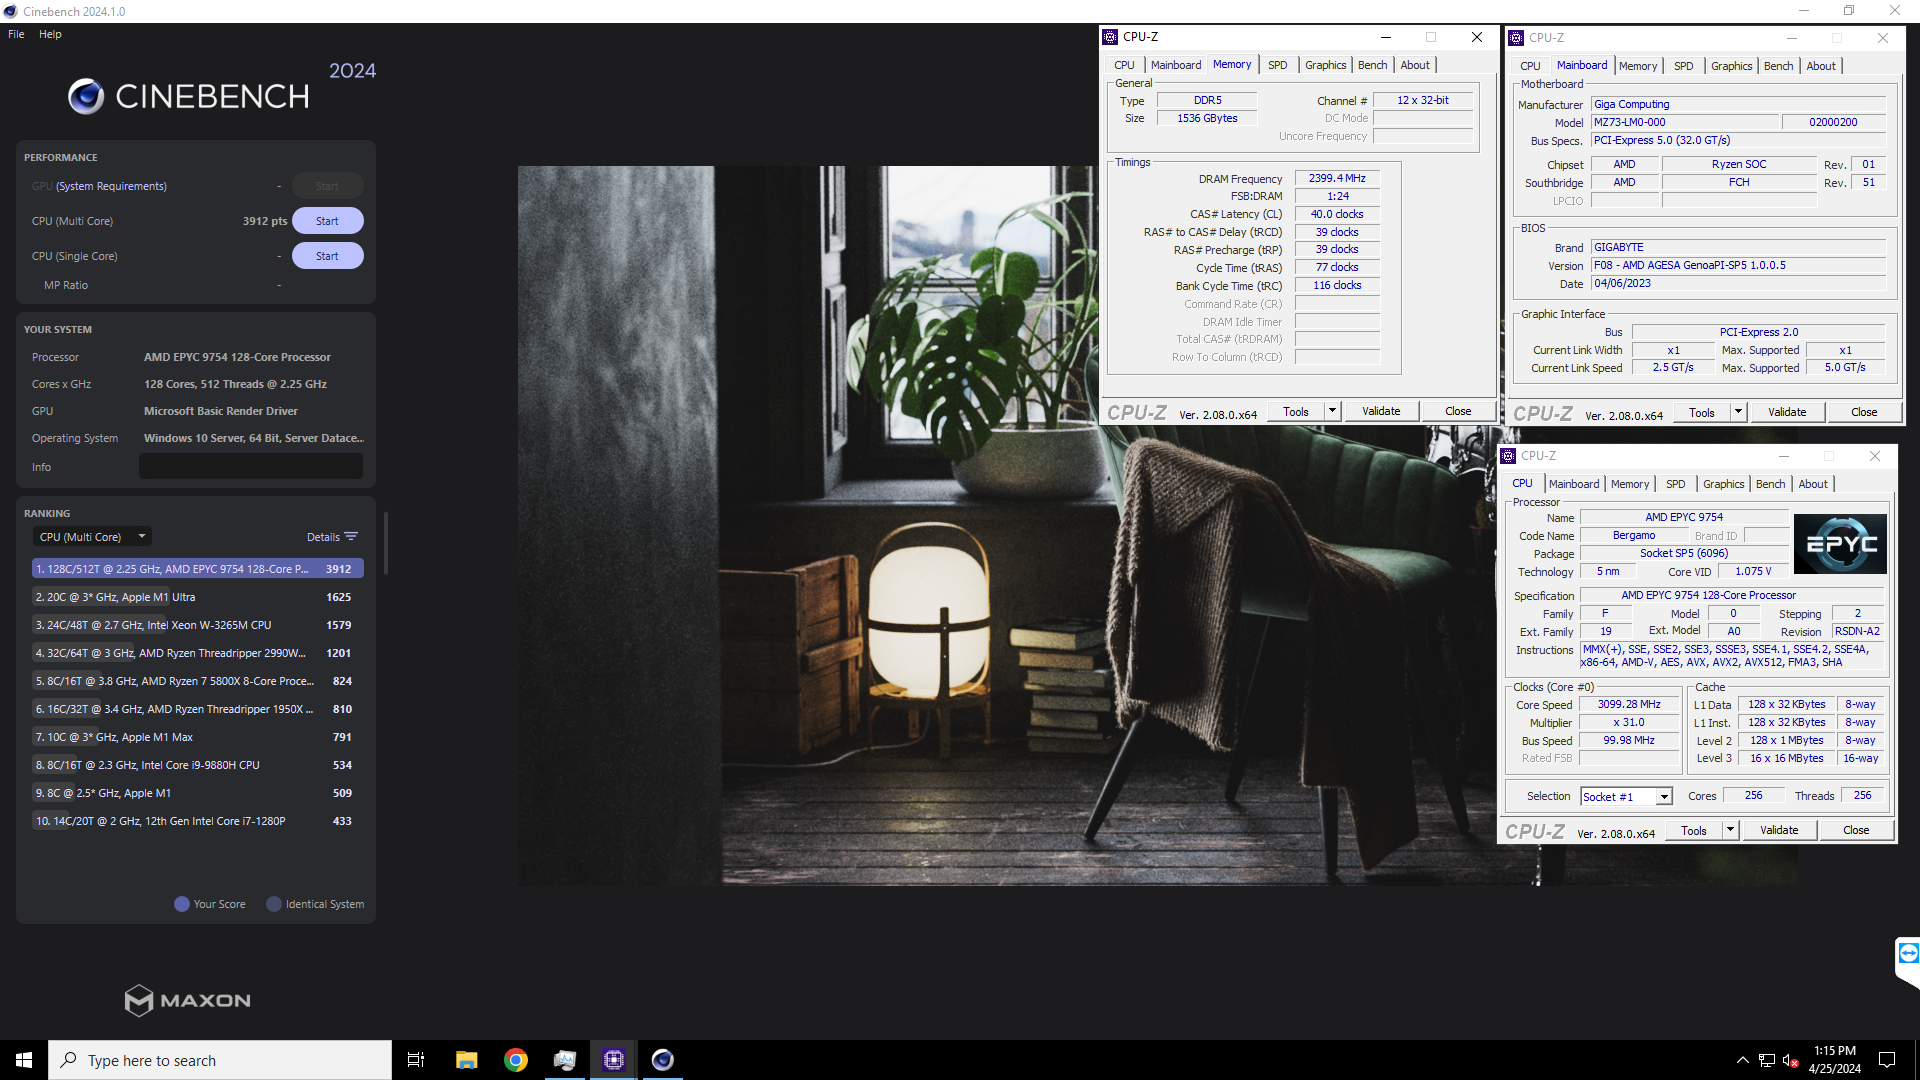
Task: Open Mainboard tab in processor CPU-Z window
Action: click(x=1574, y=484)
